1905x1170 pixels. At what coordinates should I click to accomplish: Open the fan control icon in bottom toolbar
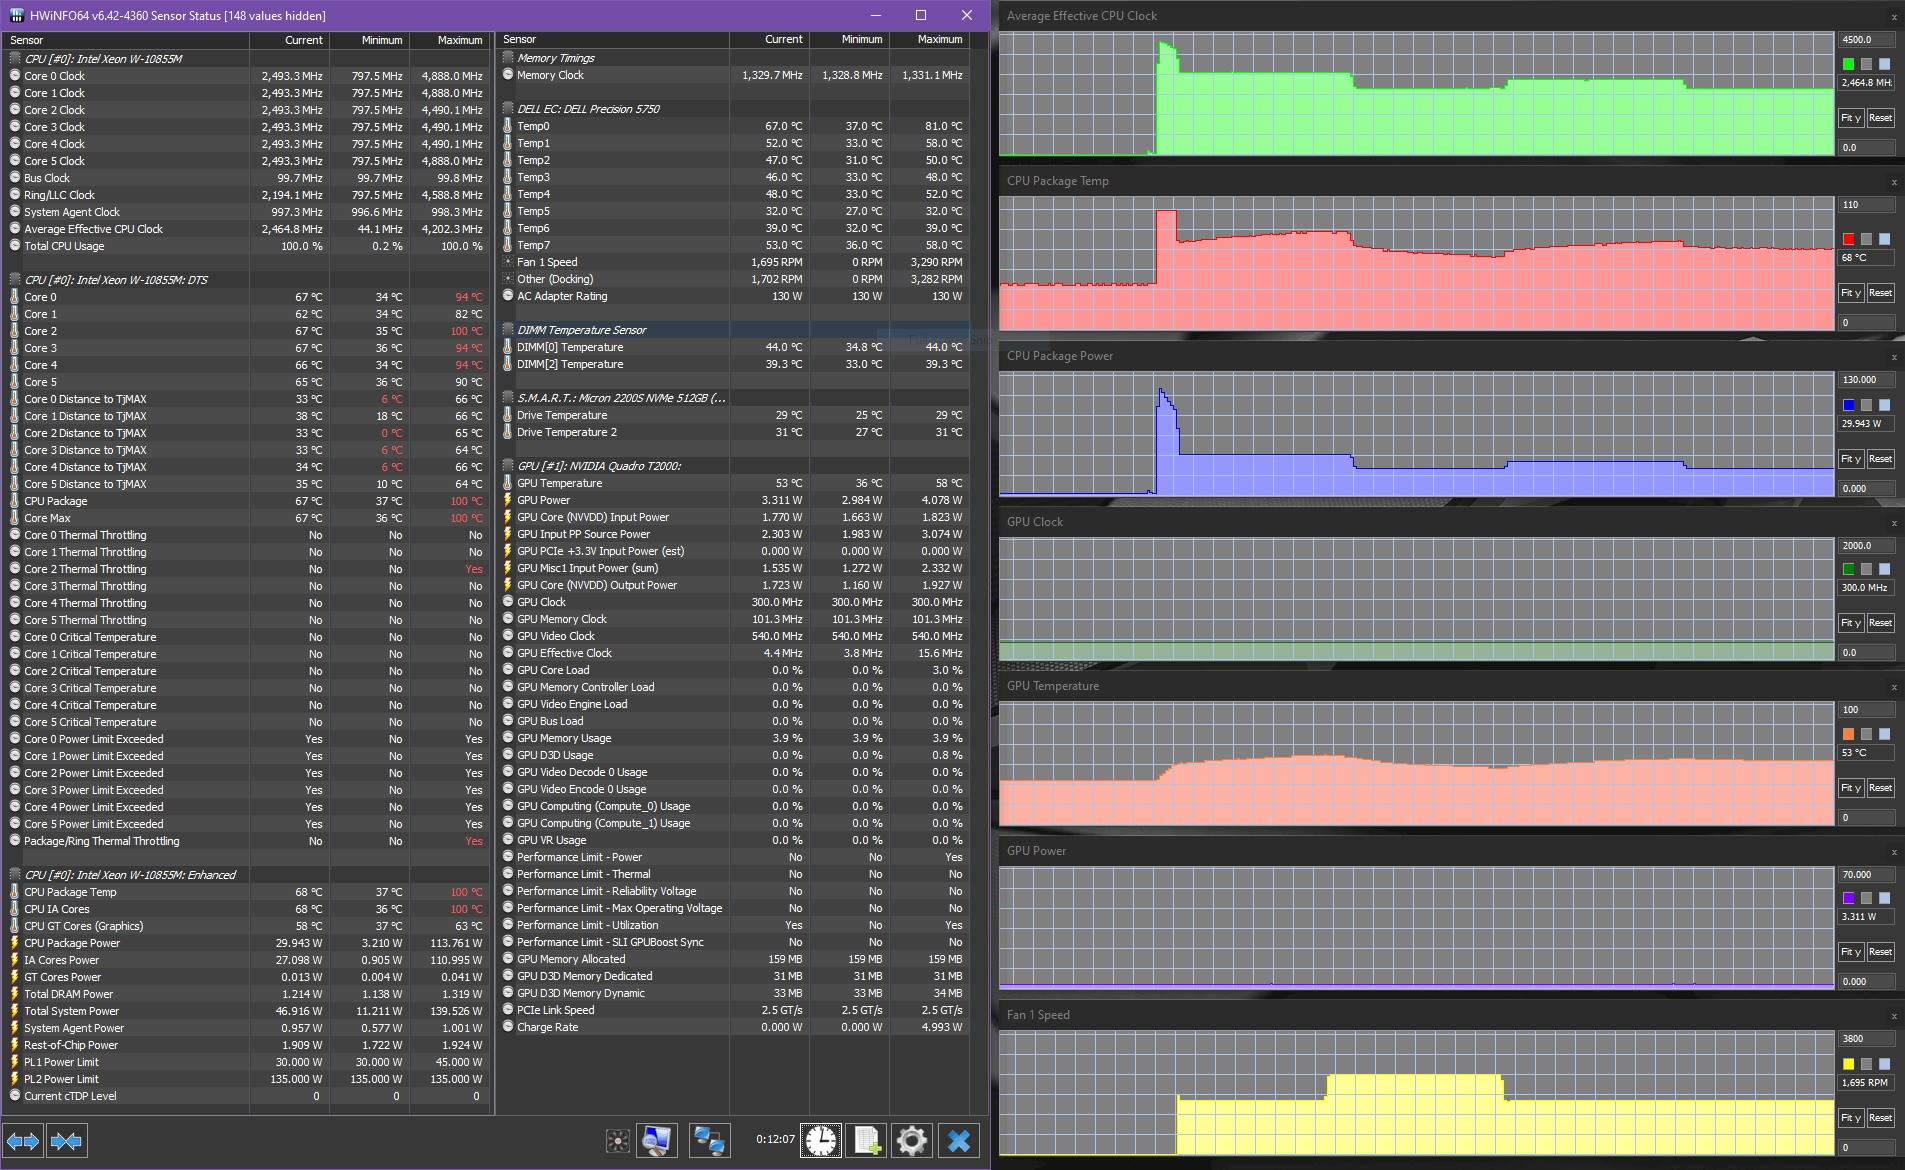pos(618,1141)
